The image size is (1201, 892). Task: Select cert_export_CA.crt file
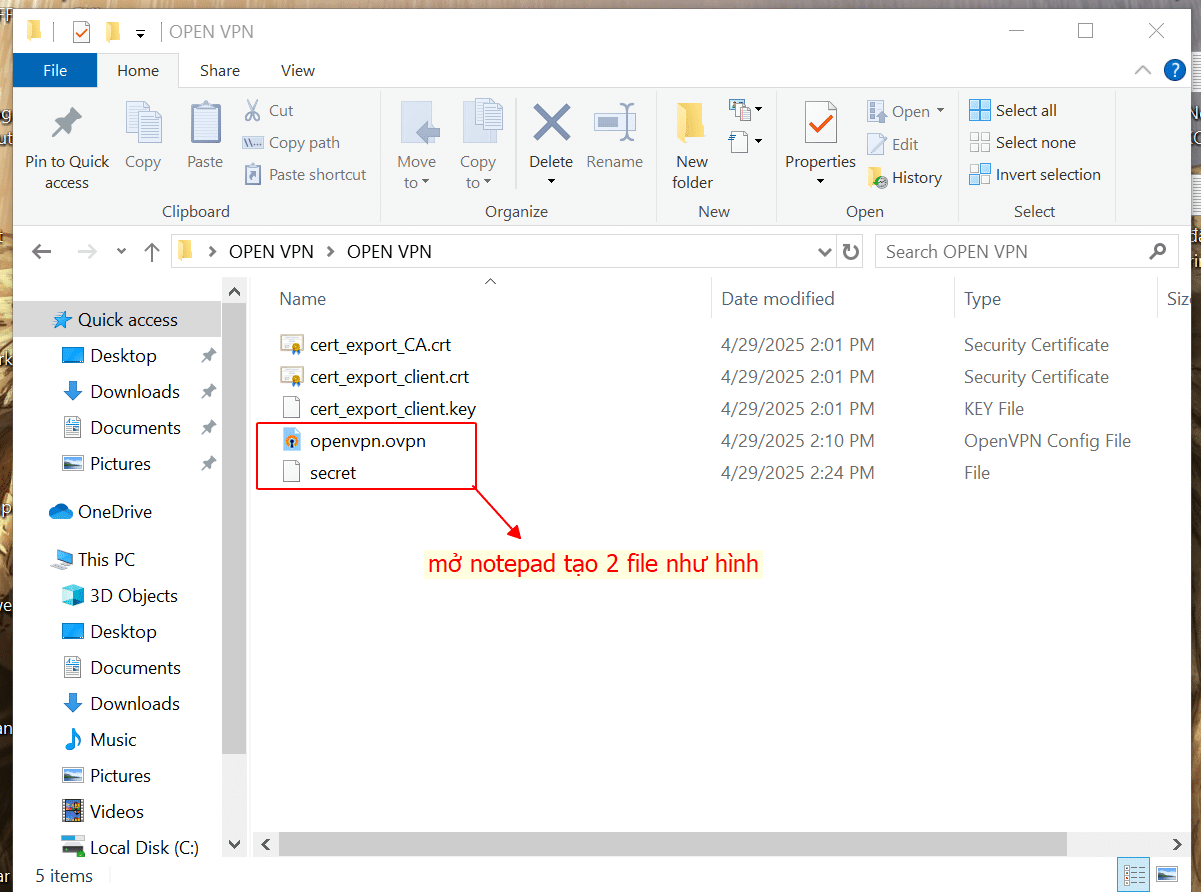click(x=380, y=345)
